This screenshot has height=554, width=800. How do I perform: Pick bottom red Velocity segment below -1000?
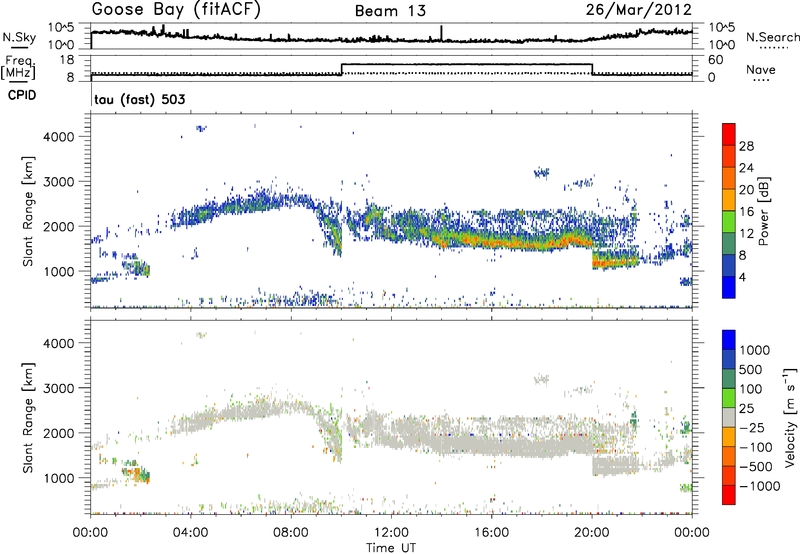pos(729,495)
